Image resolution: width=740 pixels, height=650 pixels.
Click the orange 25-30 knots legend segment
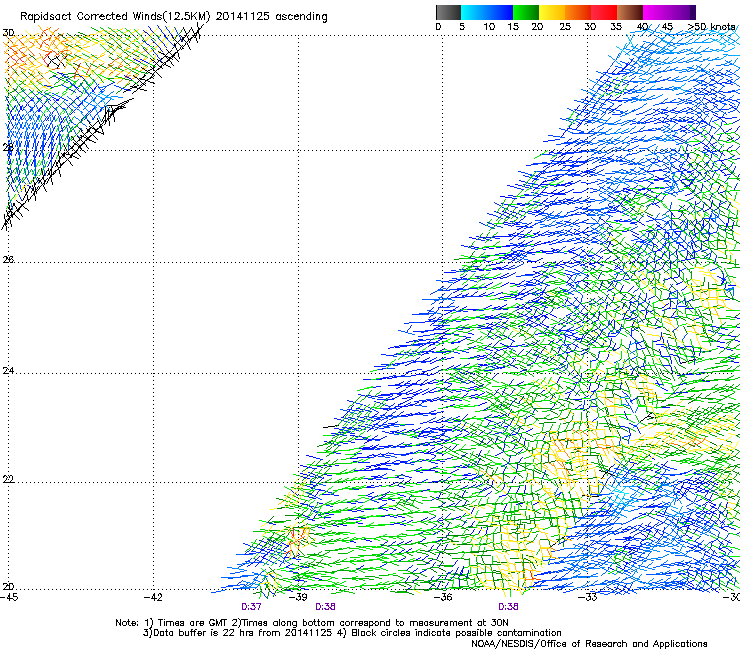[x=578, y=12]
